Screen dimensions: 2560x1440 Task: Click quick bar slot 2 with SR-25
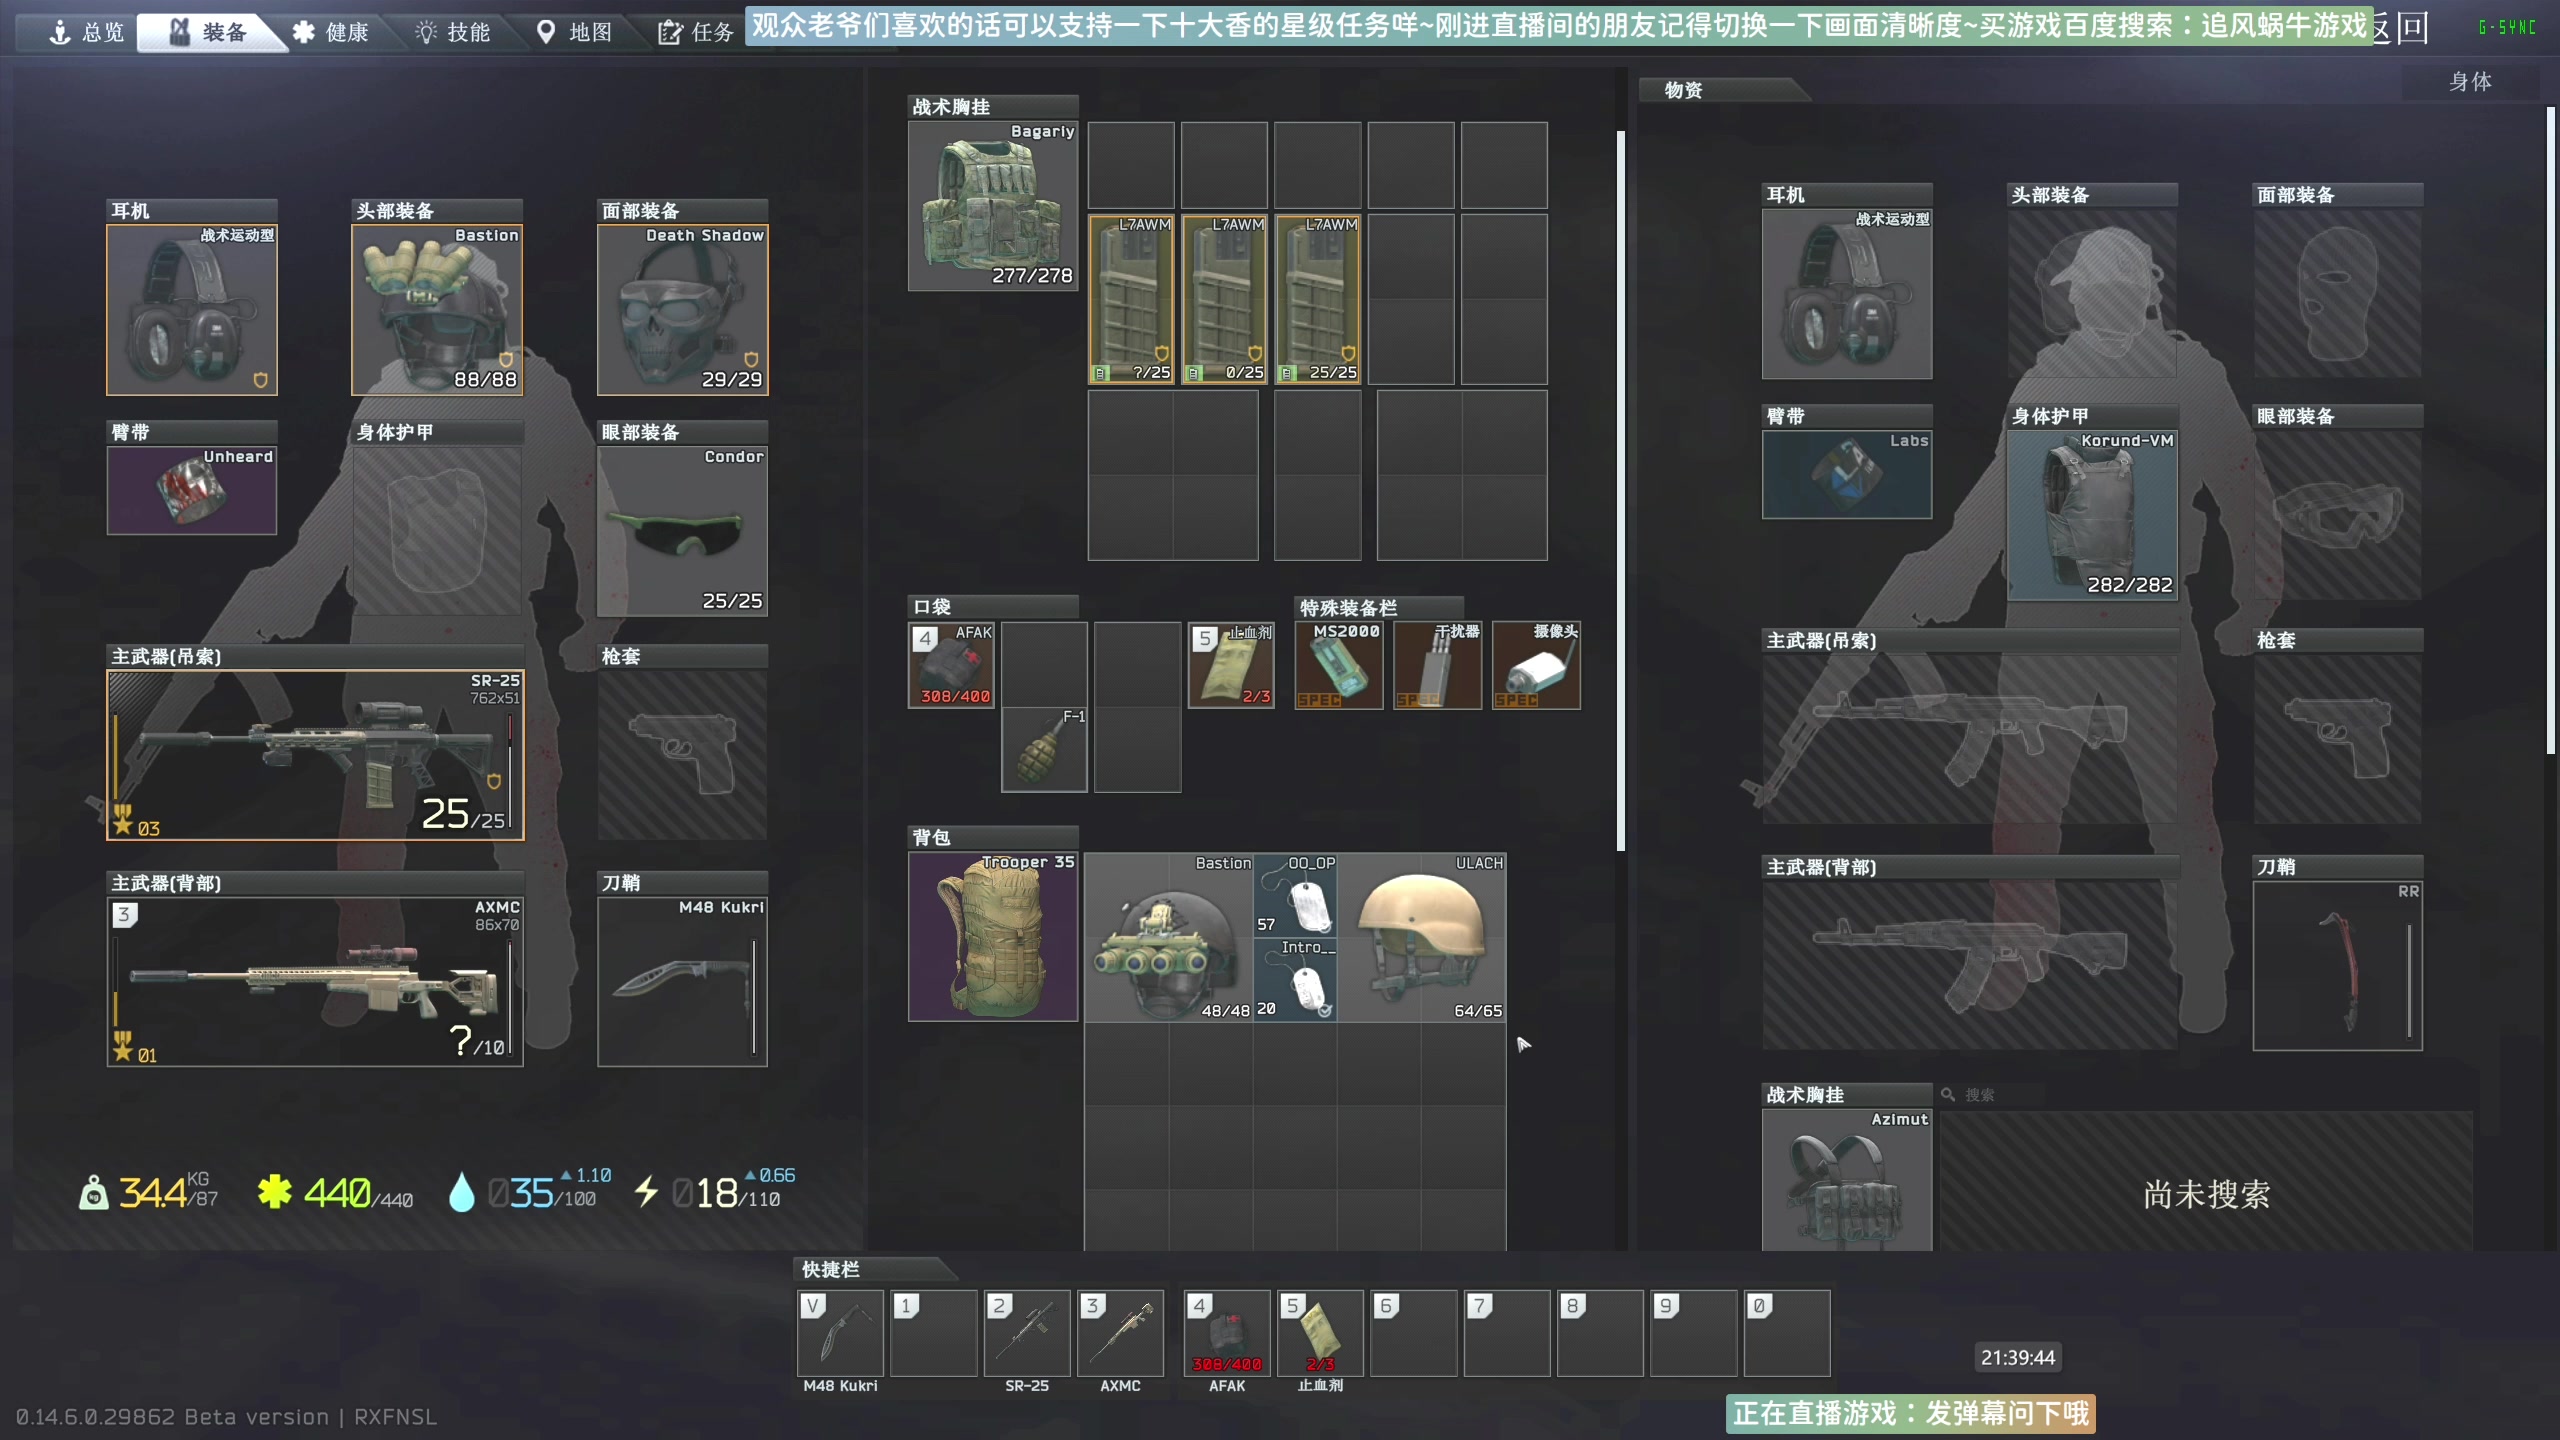pos(1027,1333)
